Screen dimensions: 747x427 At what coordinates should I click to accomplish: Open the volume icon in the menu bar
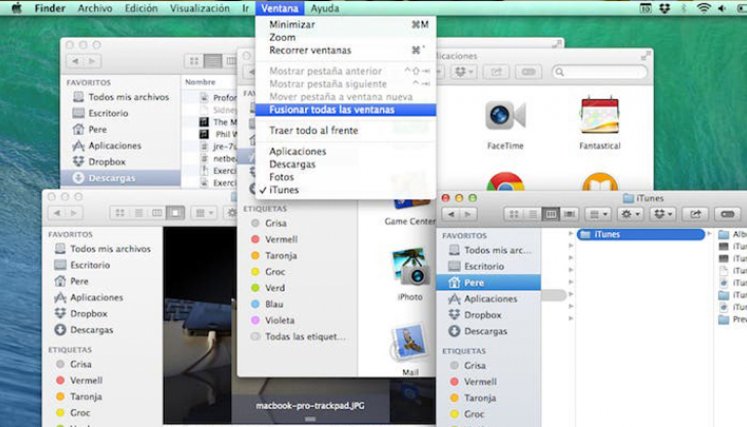(723, 8)
